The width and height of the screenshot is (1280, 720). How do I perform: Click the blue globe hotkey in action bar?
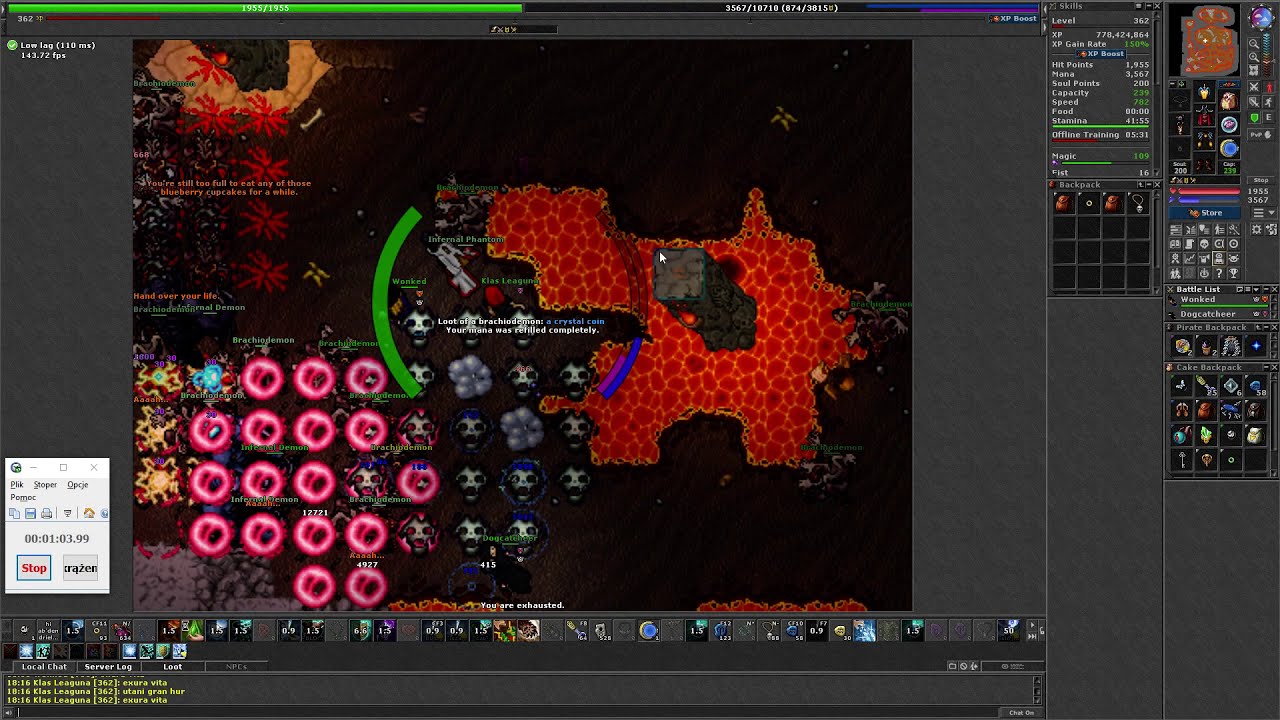click(648, 630)
